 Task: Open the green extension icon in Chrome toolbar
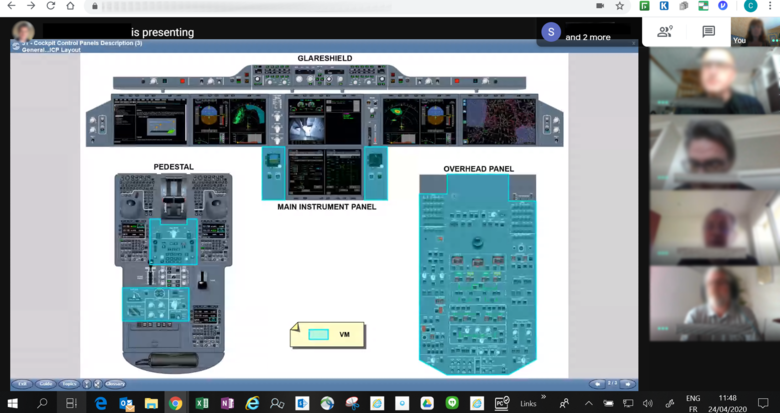pos(644,6)
